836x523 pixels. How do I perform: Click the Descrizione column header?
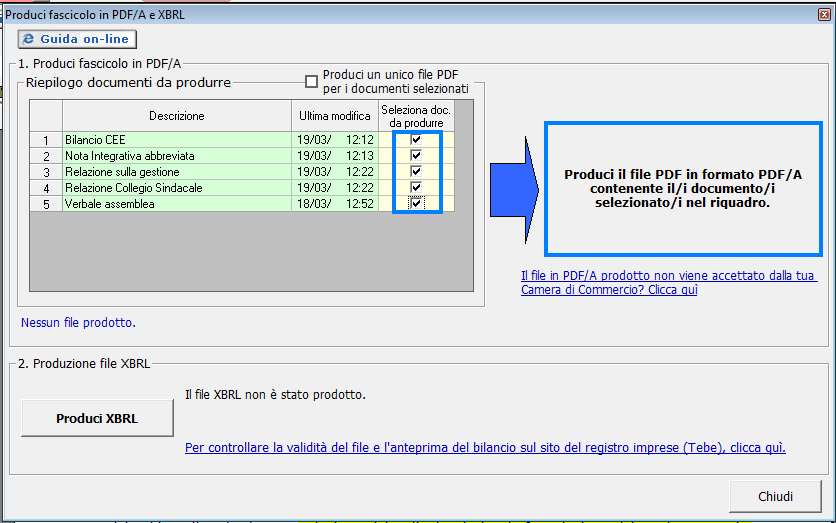point(176,116)
